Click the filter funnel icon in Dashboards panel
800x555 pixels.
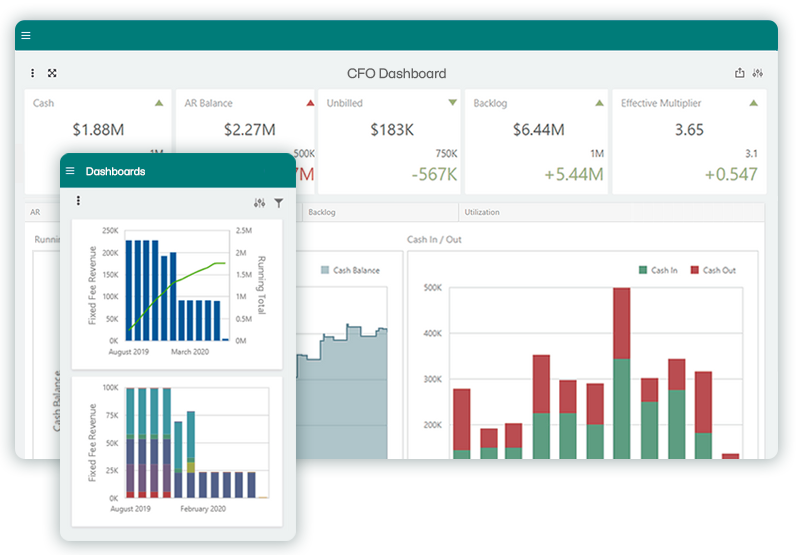[279, 203]
